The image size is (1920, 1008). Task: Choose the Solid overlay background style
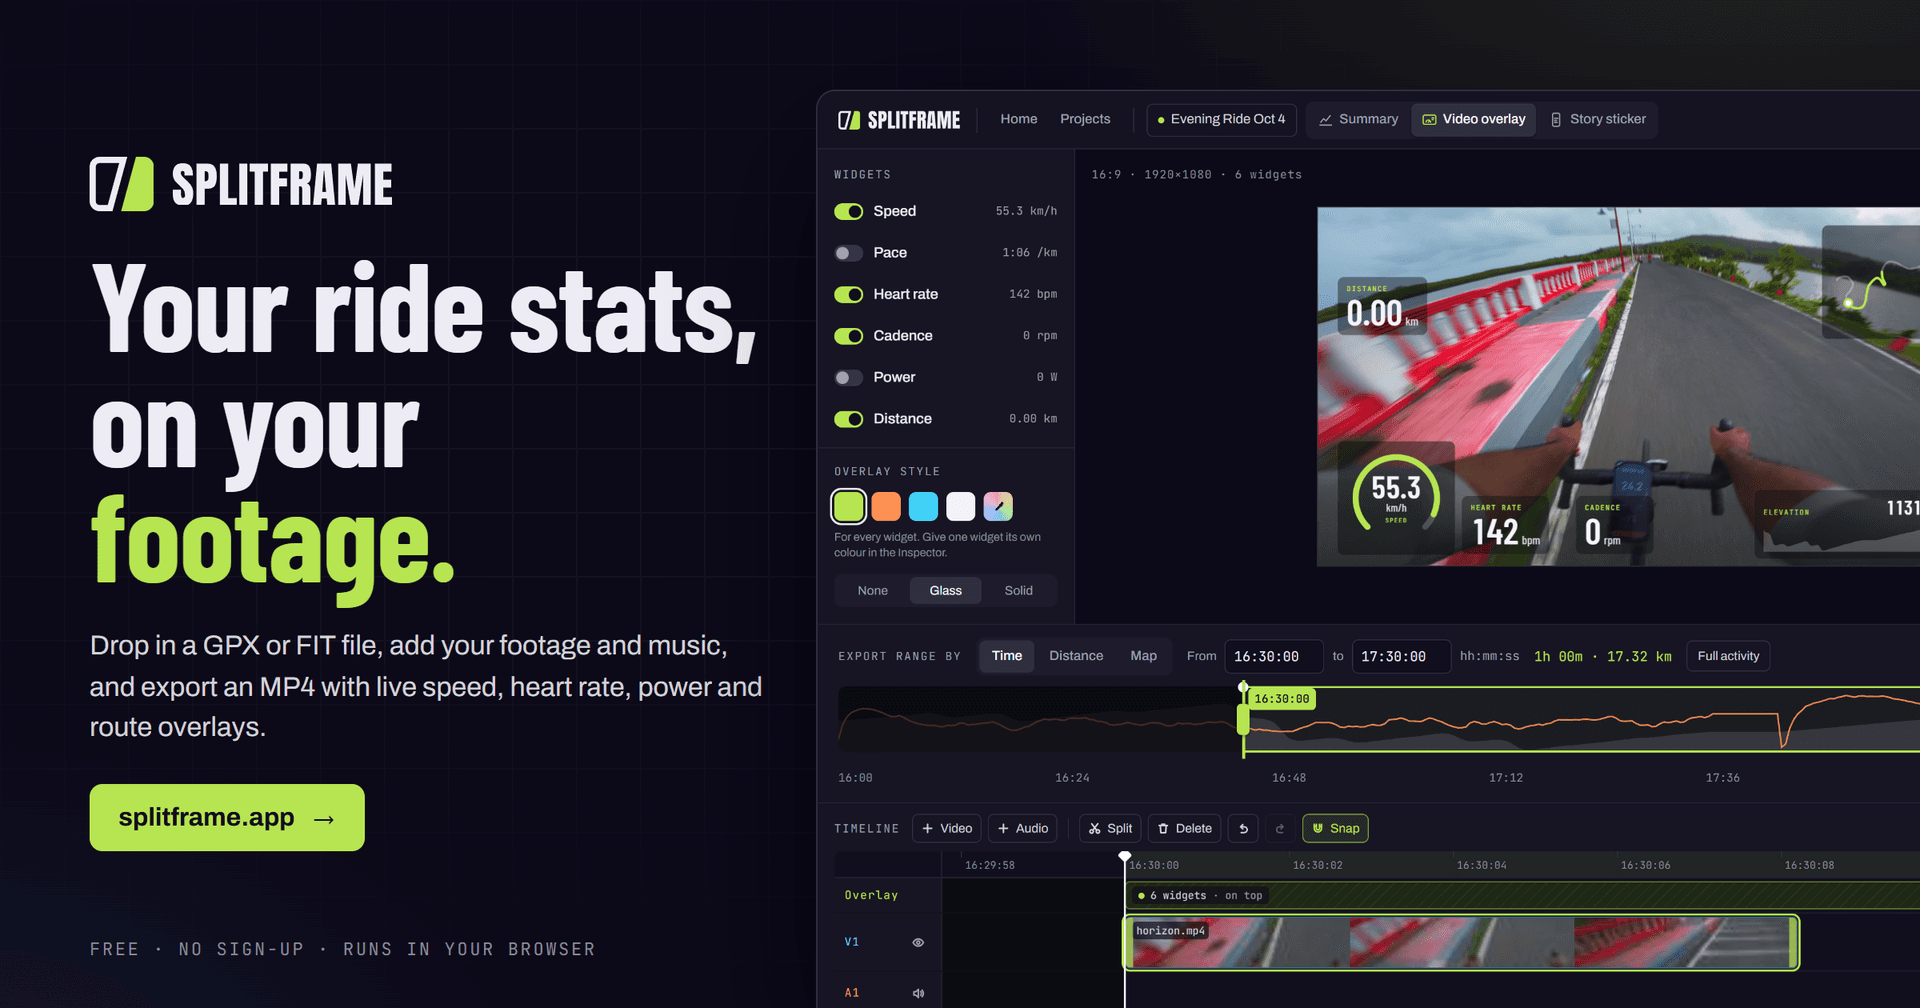point(1018,591)
